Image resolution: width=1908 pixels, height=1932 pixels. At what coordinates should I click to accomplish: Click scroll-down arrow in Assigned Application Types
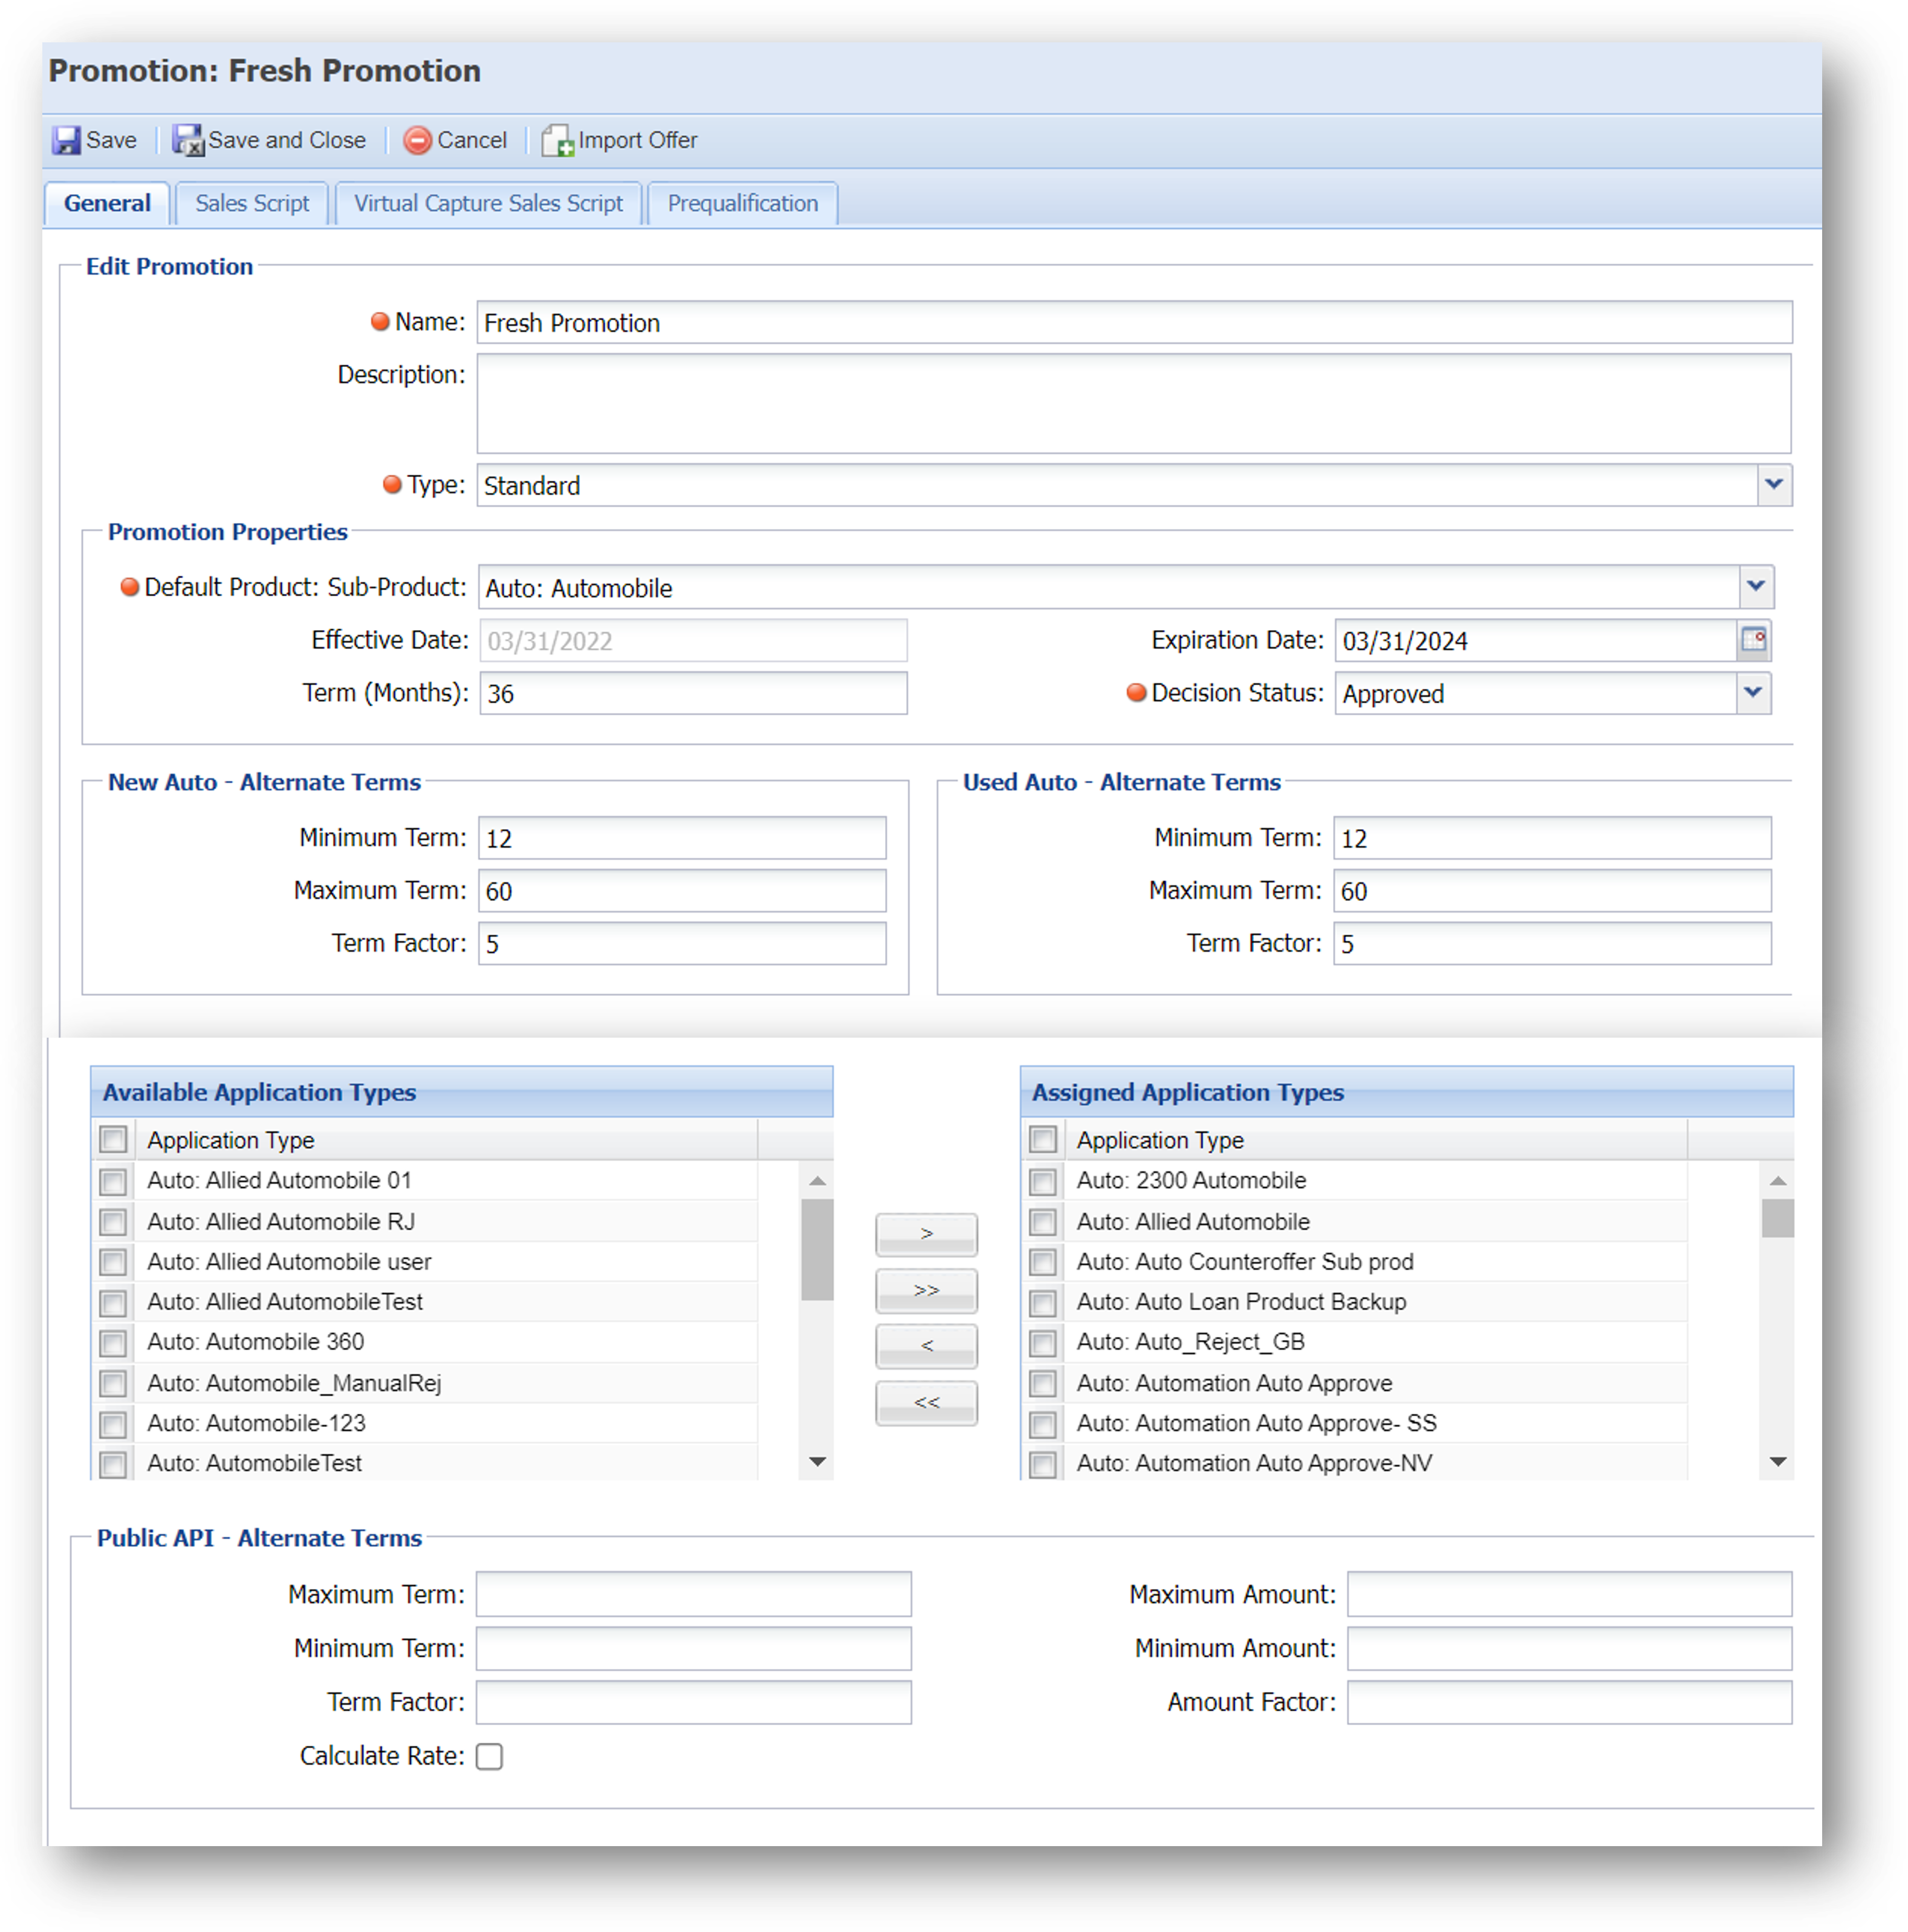[1777, 1462]
